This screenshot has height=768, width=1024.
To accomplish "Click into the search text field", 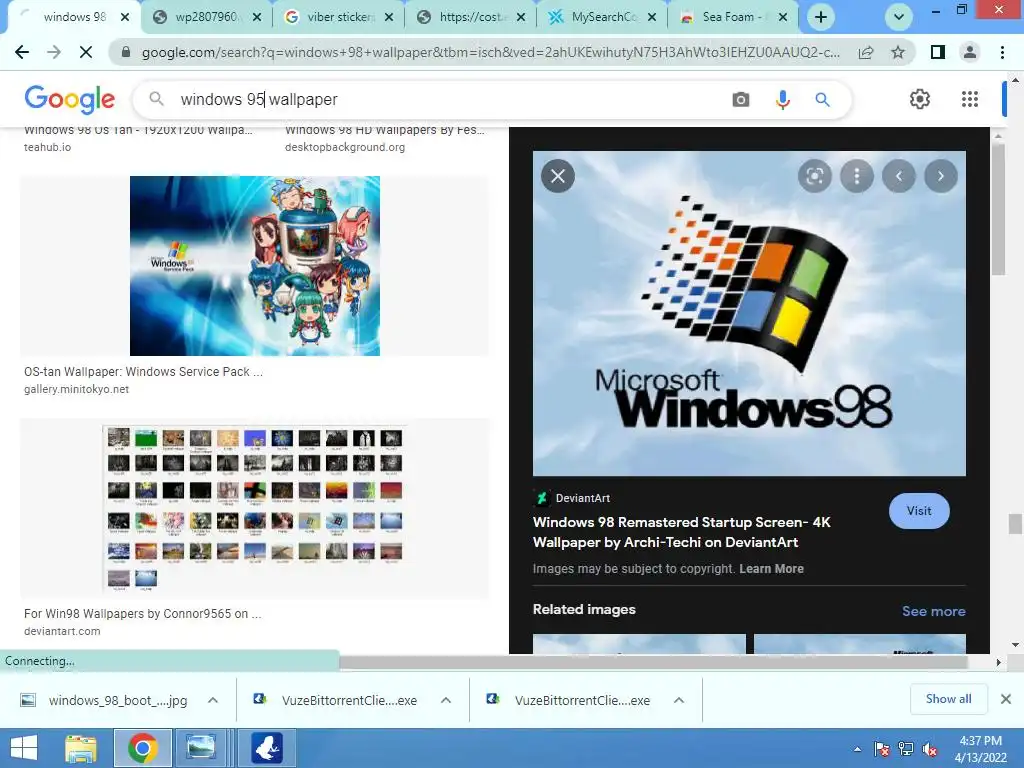I will (x=451, y=99).
